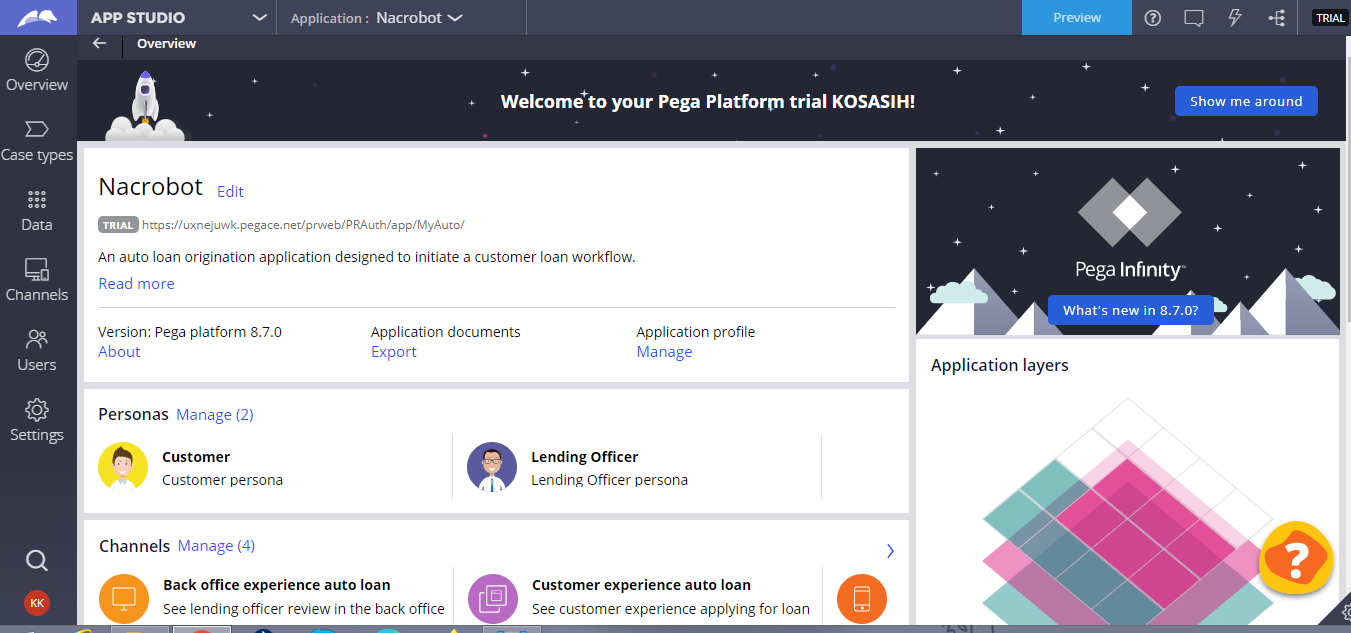Click What's new in 8.7.0? button
The width and height of the screenshot is (1351, 633).
(x=1130, y=310)
